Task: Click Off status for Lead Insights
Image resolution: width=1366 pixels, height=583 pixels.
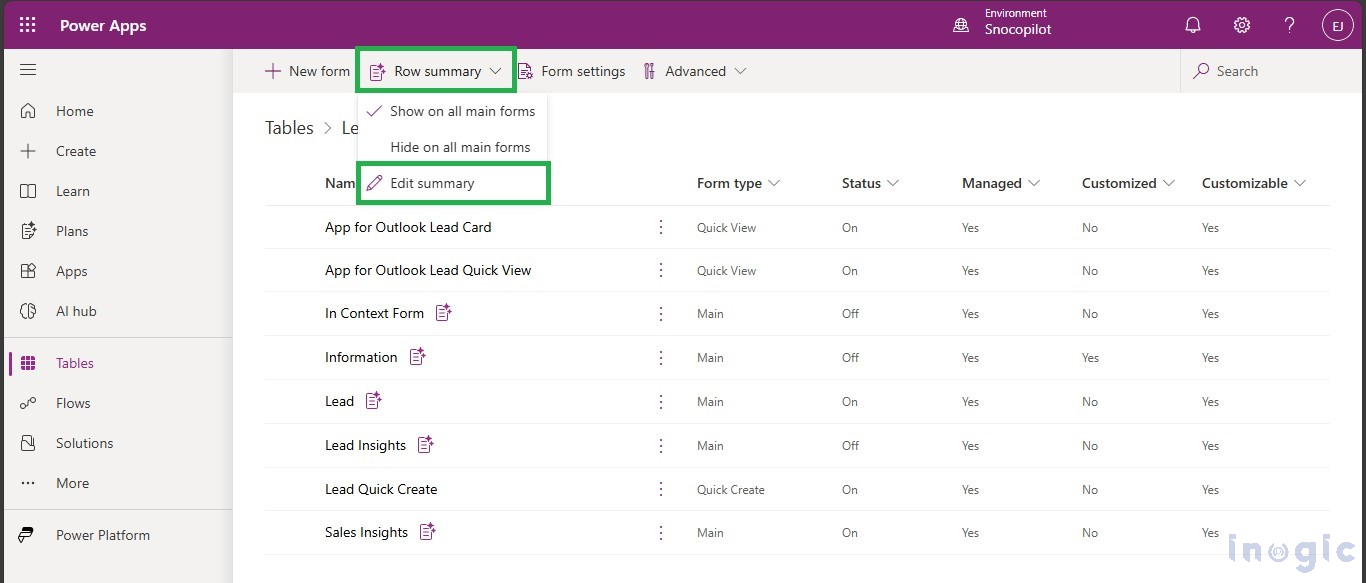Action: pos(850,446)
